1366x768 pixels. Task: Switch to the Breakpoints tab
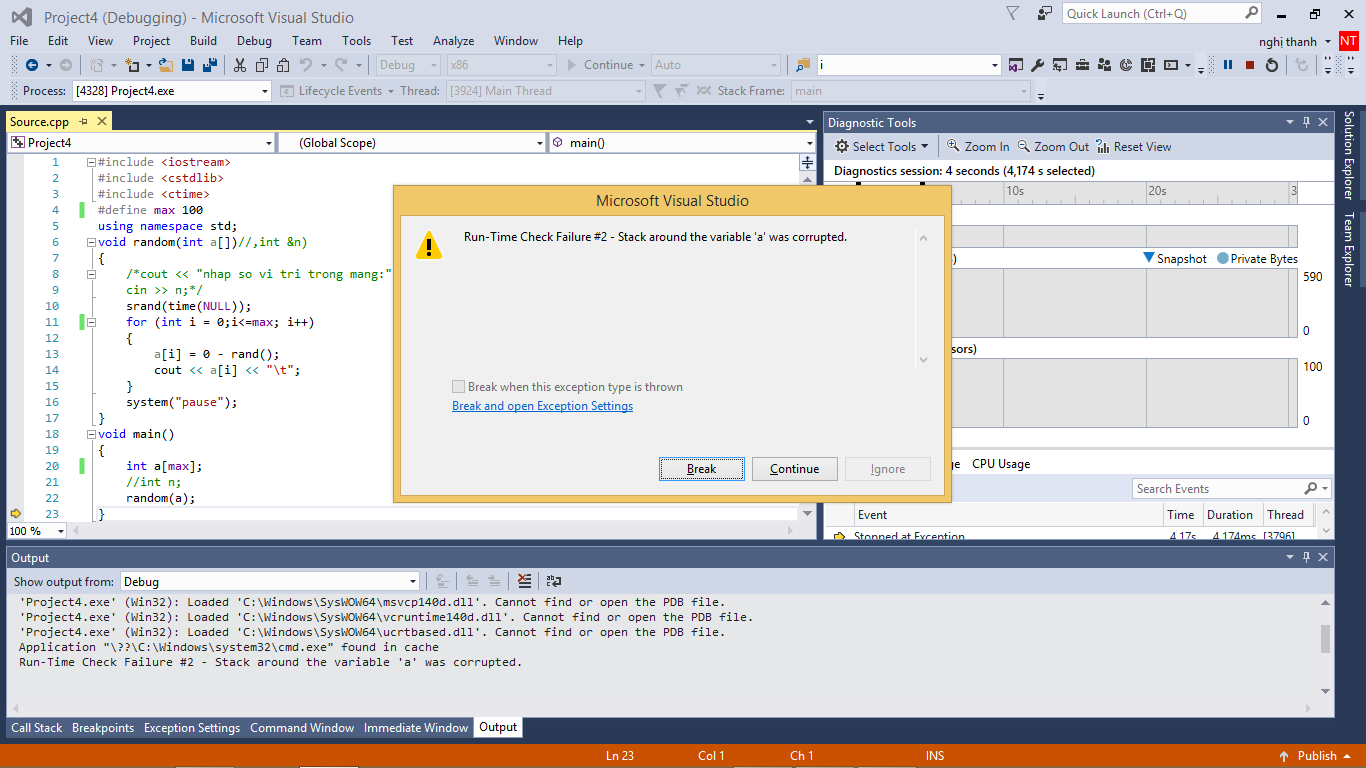point(103,728)
